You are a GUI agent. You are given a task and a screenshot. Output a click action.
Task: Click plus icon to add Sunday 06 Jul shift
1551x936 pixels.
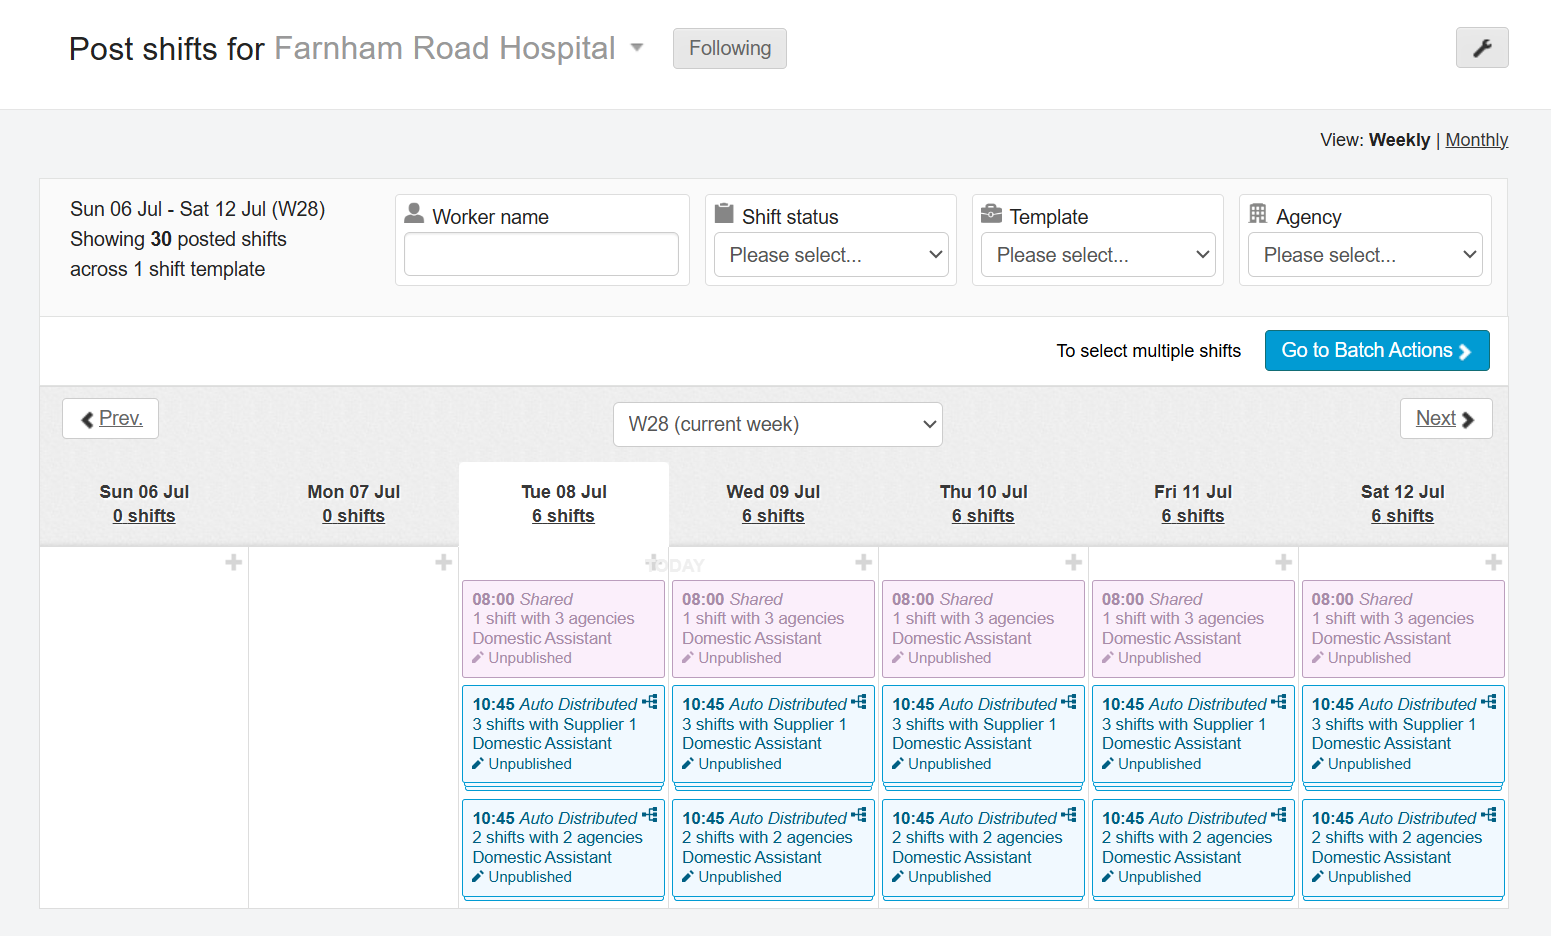coord(234,563)
